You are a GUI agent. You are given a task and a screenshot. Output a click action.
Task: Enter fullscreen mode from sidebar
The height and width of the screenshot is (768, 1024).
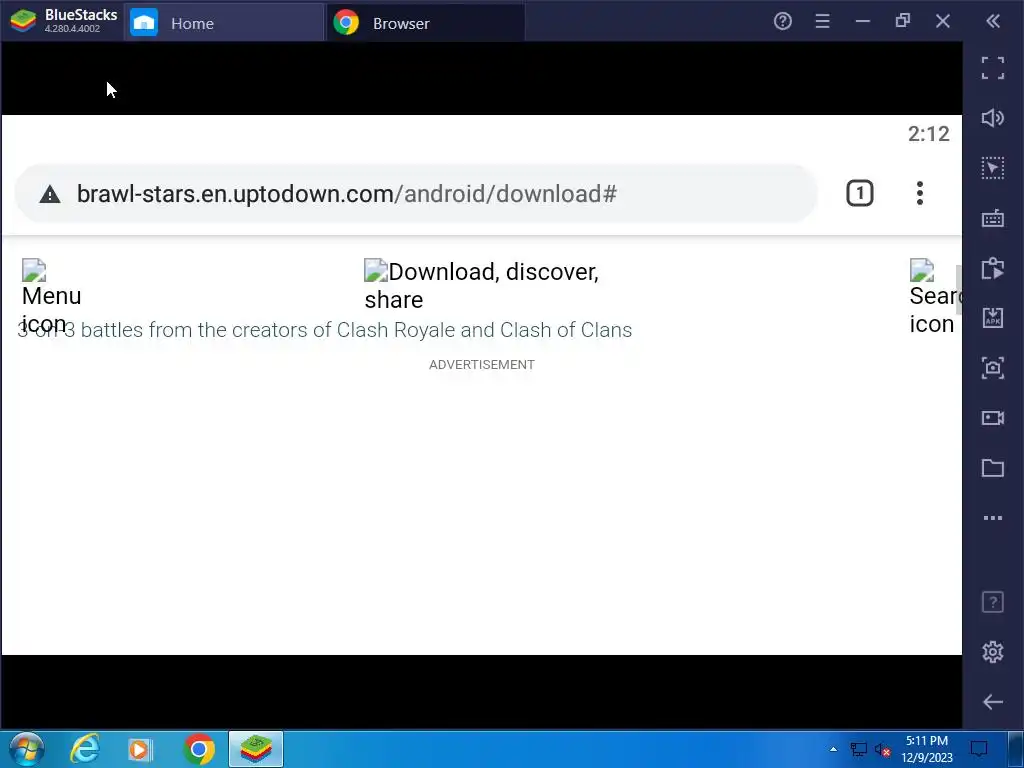pos(993,68)
